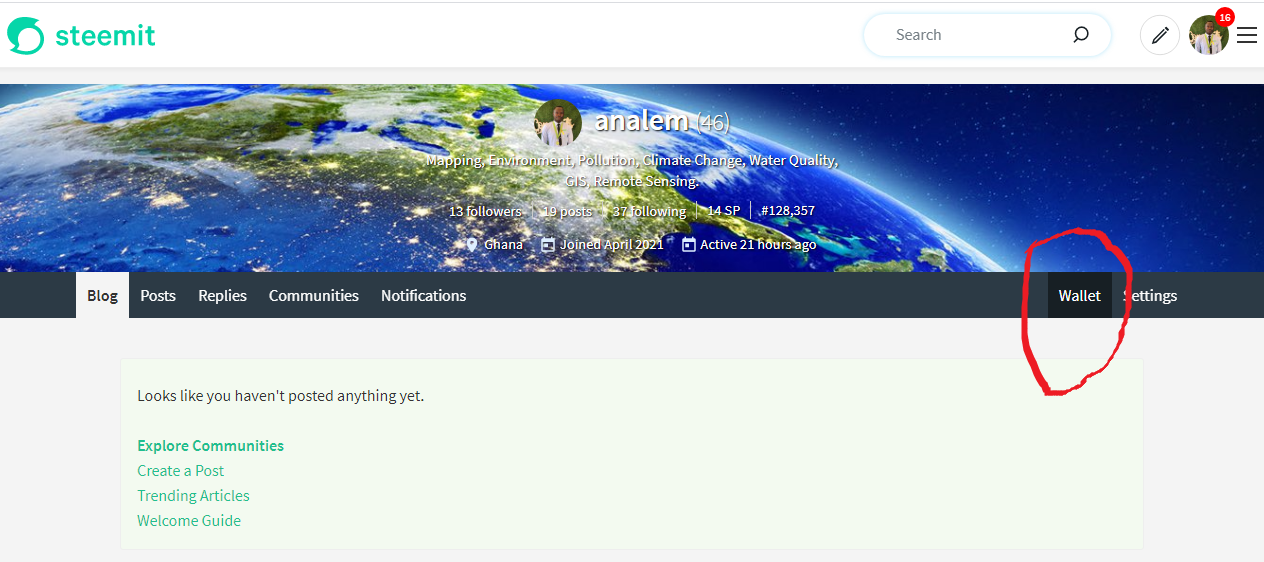Focus the Search input field
The height and width of the screenshot is (562, 1264).
(987, 35)
